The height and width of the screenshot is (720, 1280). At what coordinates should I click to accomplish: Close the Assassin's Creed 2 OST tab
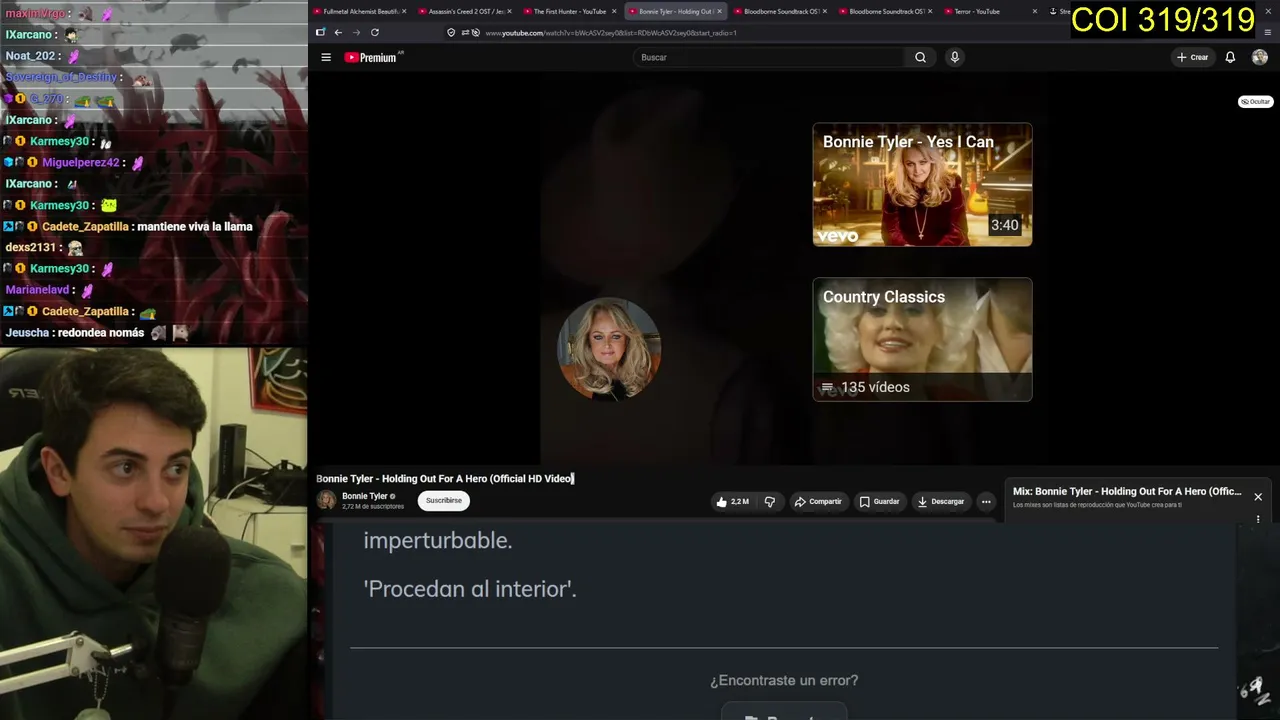pos(509,11)
